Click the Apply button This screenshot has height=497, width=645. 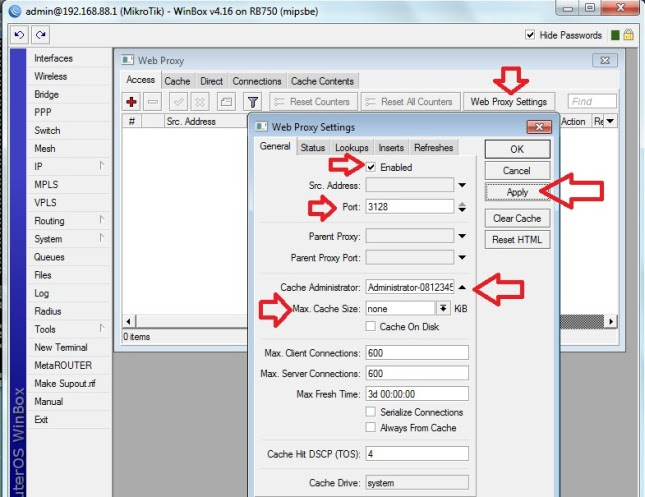(x=517, y=192)
